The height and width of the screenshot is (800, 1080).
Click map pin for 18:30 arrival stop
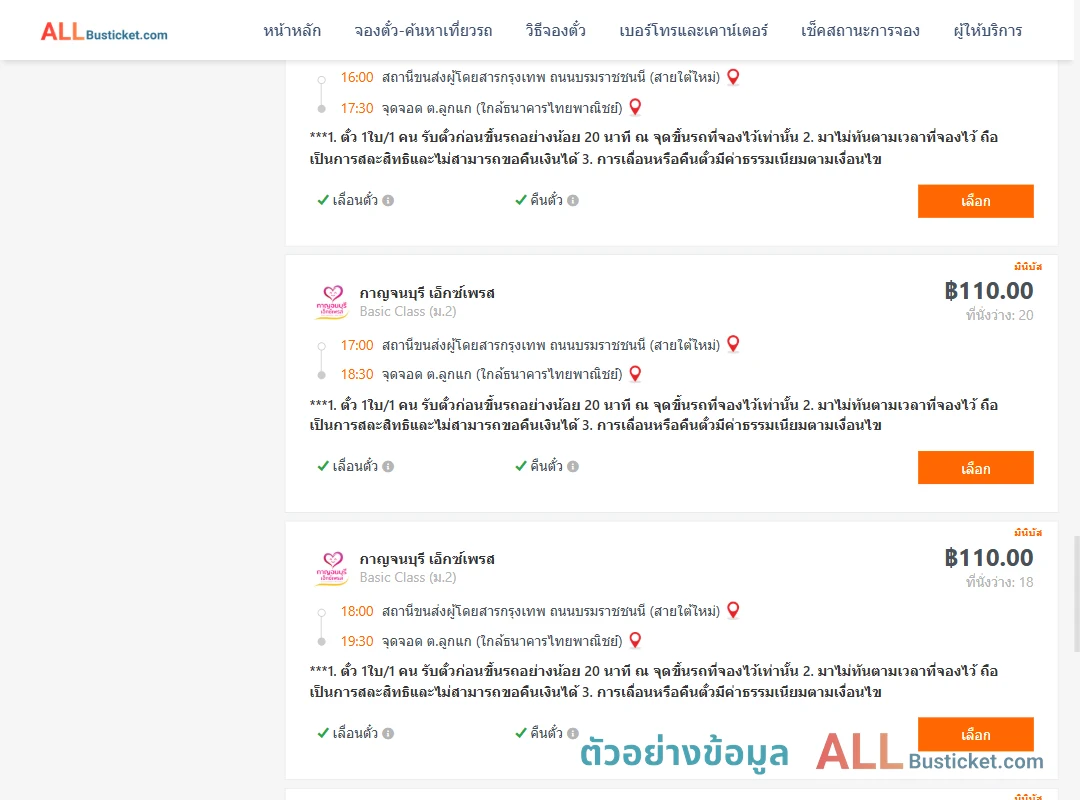(635, 373)
